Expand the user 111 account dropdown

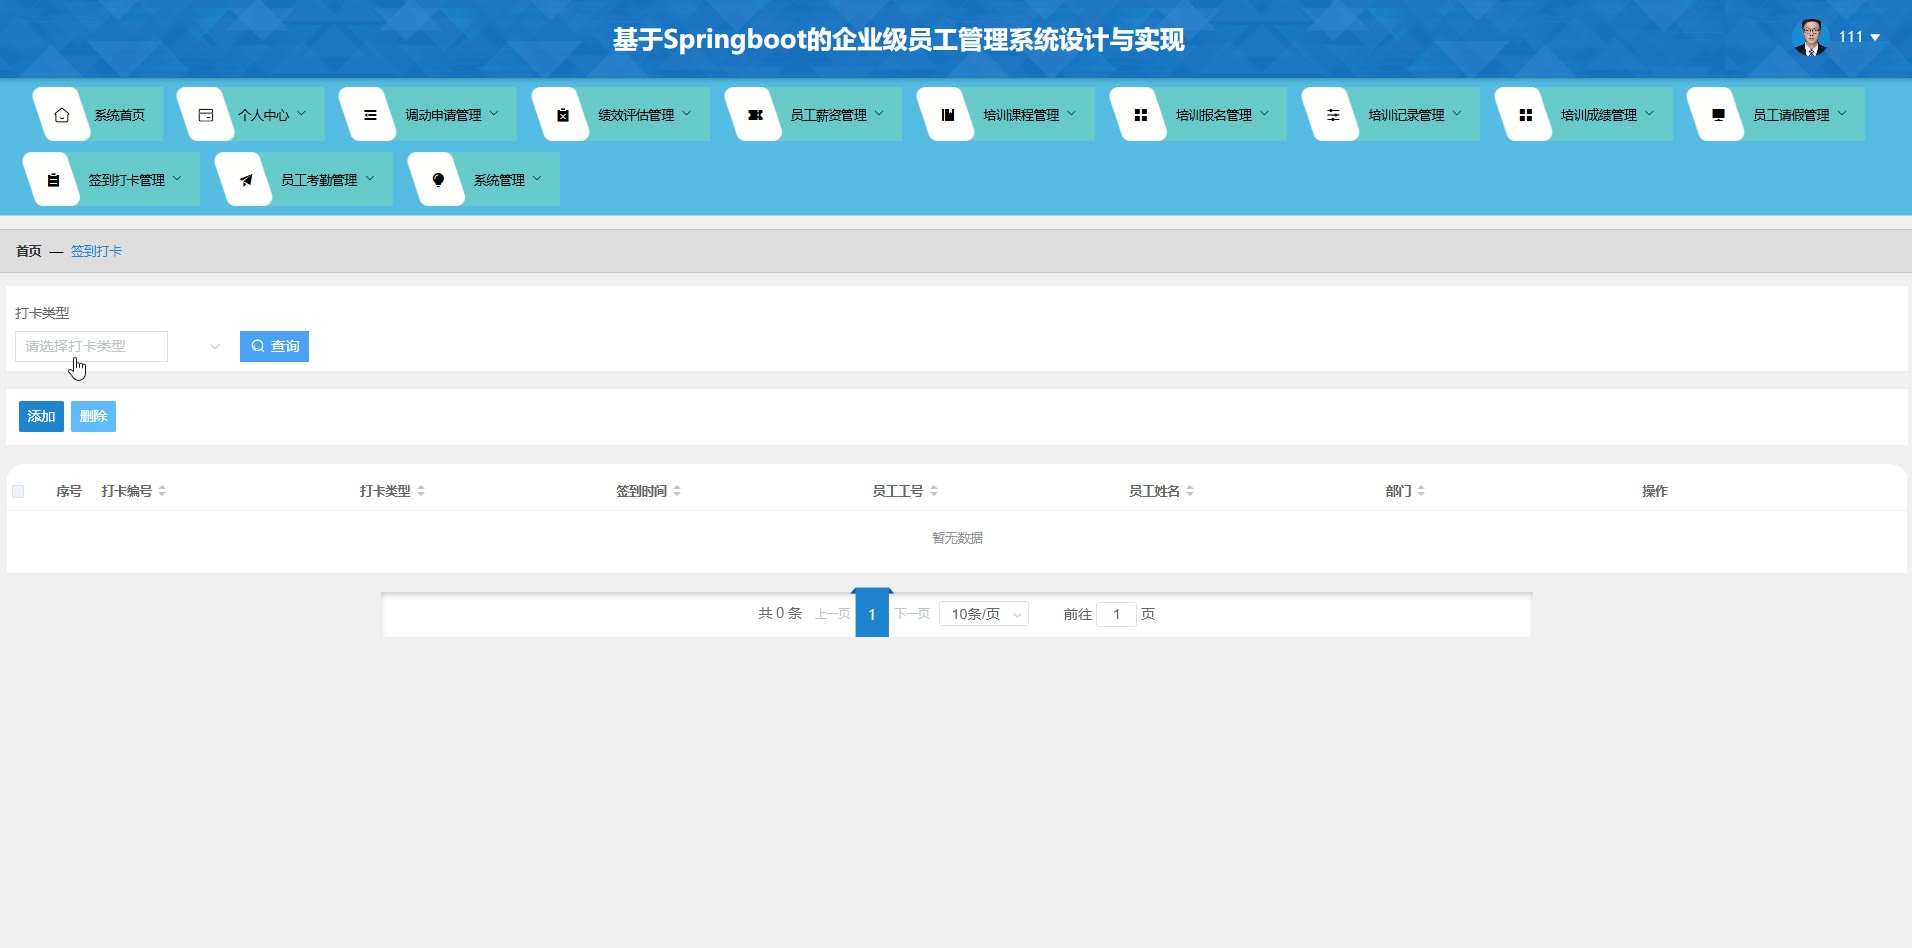pos(1856,37)
